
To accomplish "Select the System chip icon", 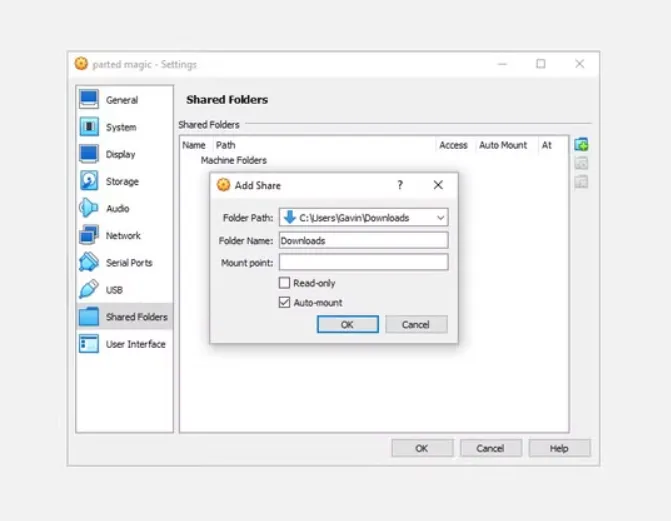I will [x=89, y=127].
